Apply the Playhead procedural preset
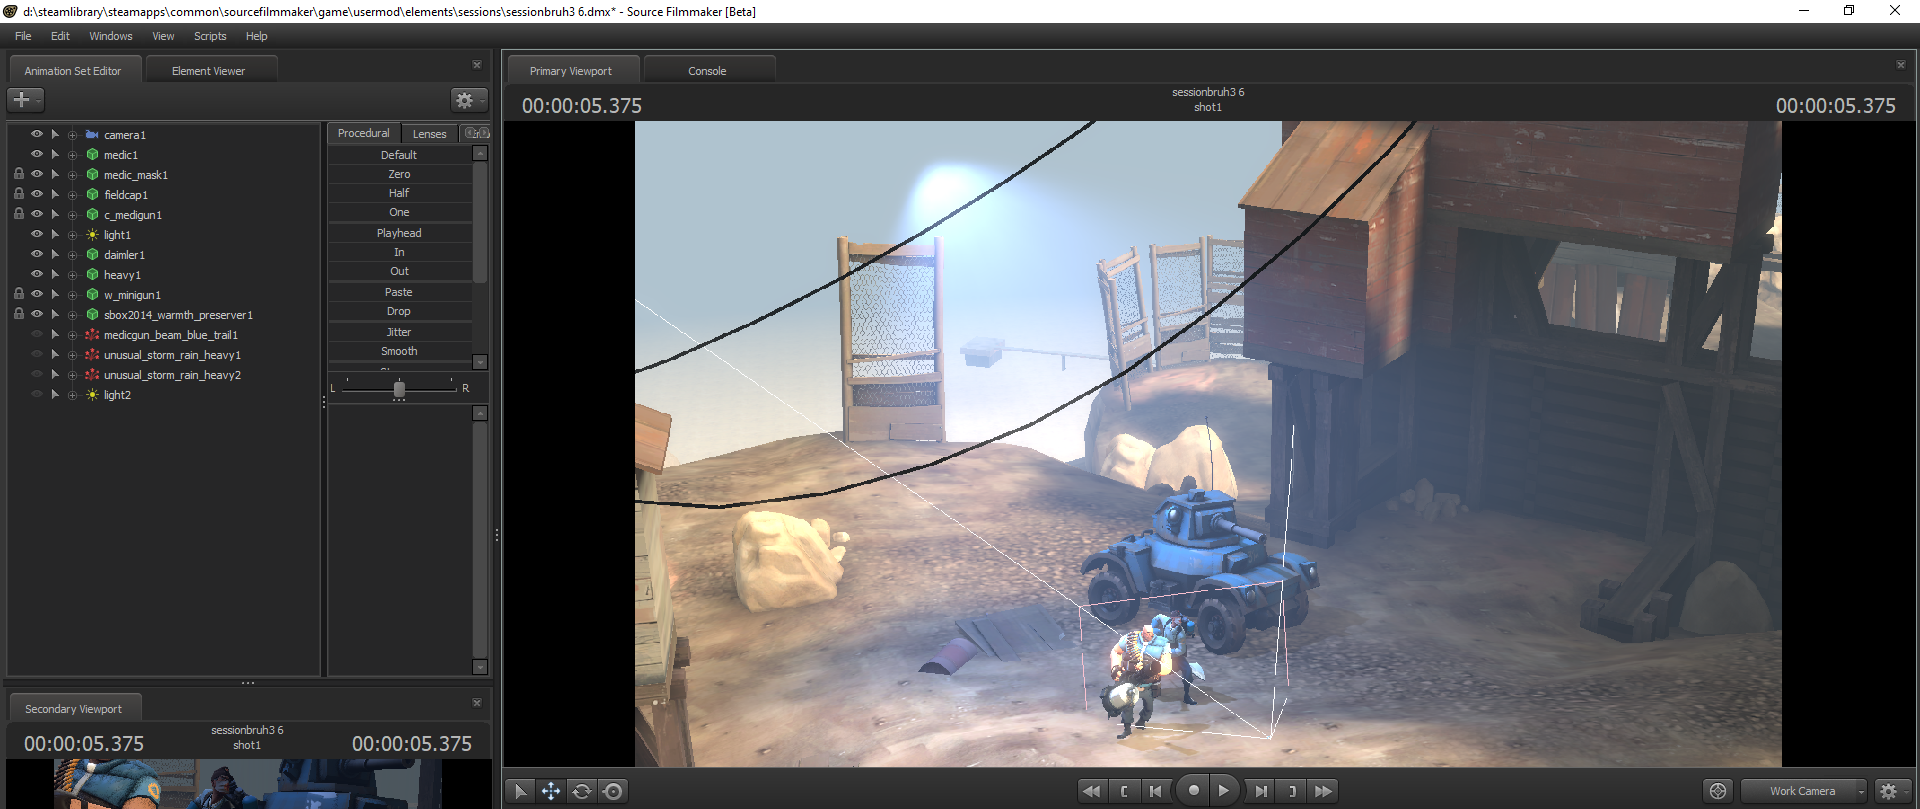The height and width of the screenshot is (809, 1920). coord(399,233)
